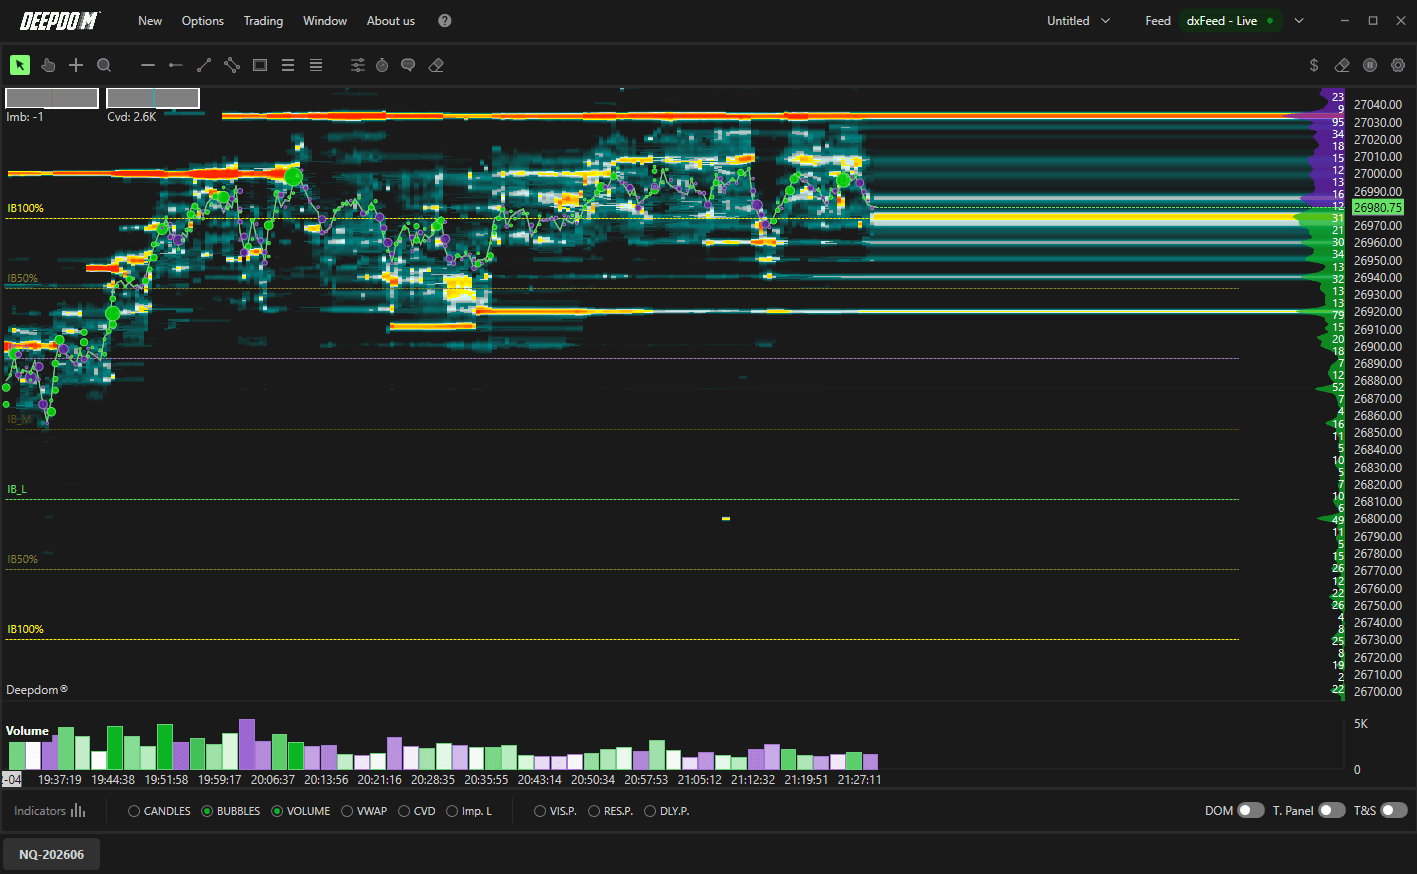Screen dimensions: 1417x874
Task: Open chart settings gear icon
Action: tap(1398, 65)
